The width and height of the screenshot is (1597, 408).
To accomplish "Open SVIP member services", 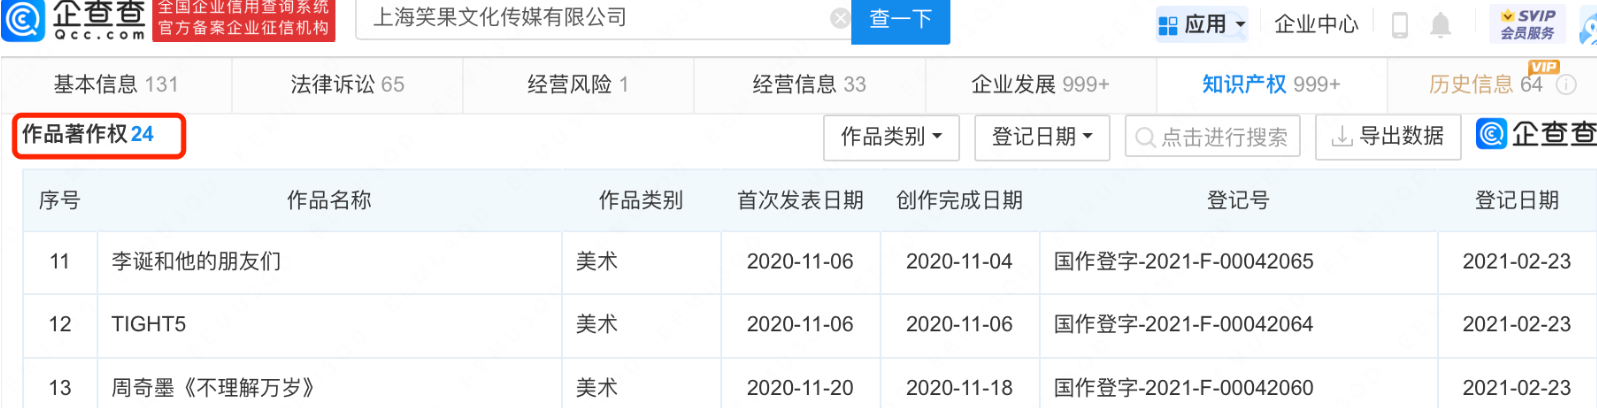I will 1528,24.
